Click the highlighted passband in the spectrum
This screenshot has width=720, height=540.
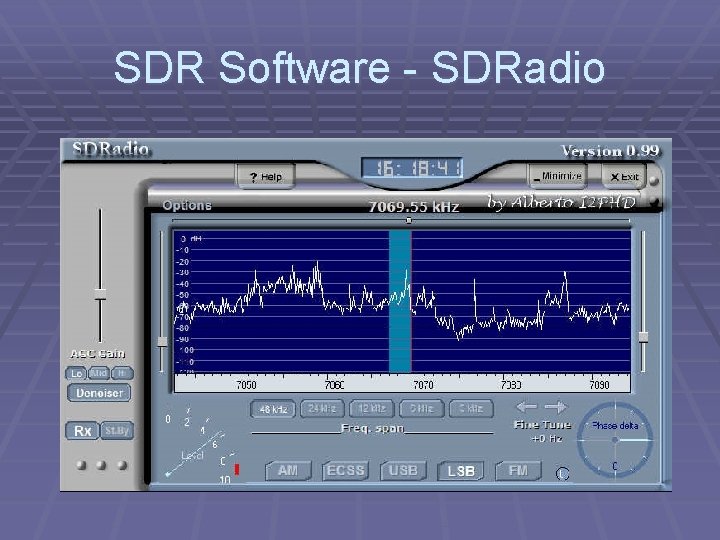400,301
